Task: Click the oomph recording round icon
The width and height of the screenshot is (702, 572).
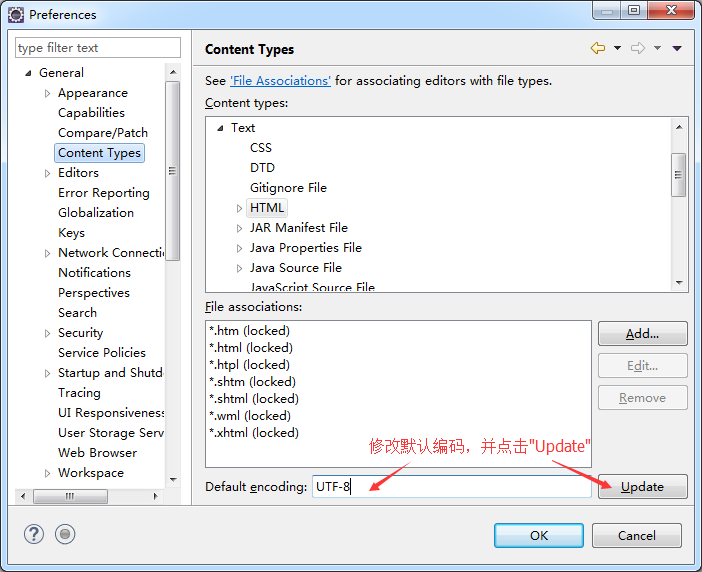Action: (65, 534)
